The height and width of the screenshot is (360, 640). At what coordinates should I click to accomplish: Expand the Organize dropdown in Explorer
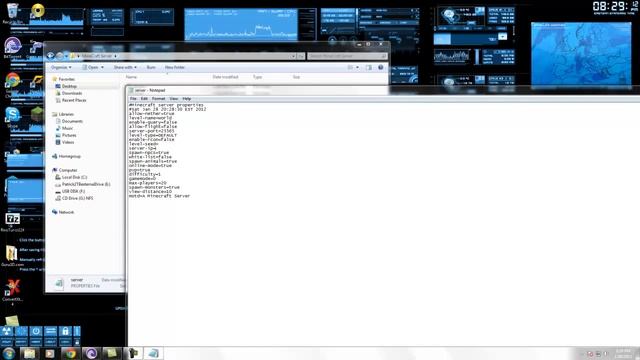coord(61,67)
